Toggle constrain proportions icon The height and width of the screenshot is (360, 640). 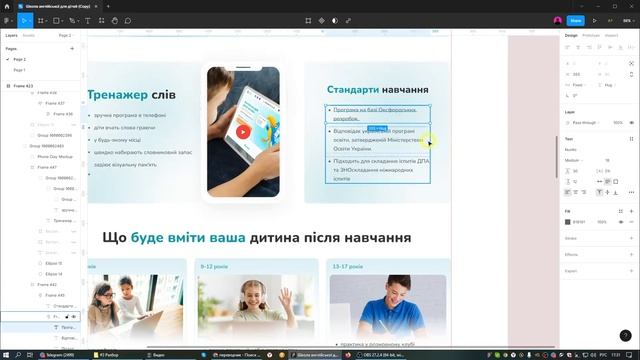(631, 74)
